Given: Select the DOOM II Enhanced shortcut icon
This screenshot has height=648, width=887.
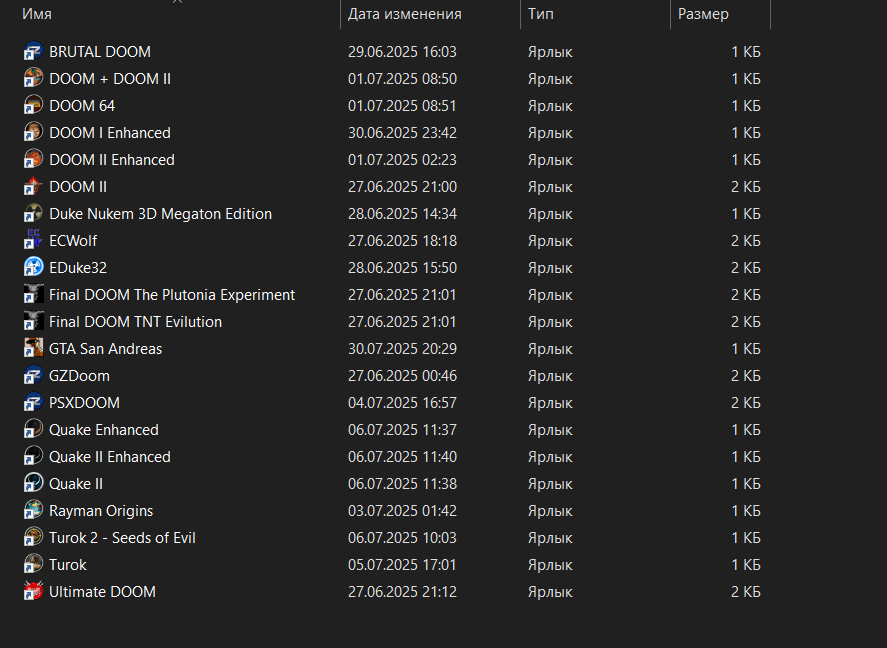Looking at the screenshot, I should (x=33, y=159).
